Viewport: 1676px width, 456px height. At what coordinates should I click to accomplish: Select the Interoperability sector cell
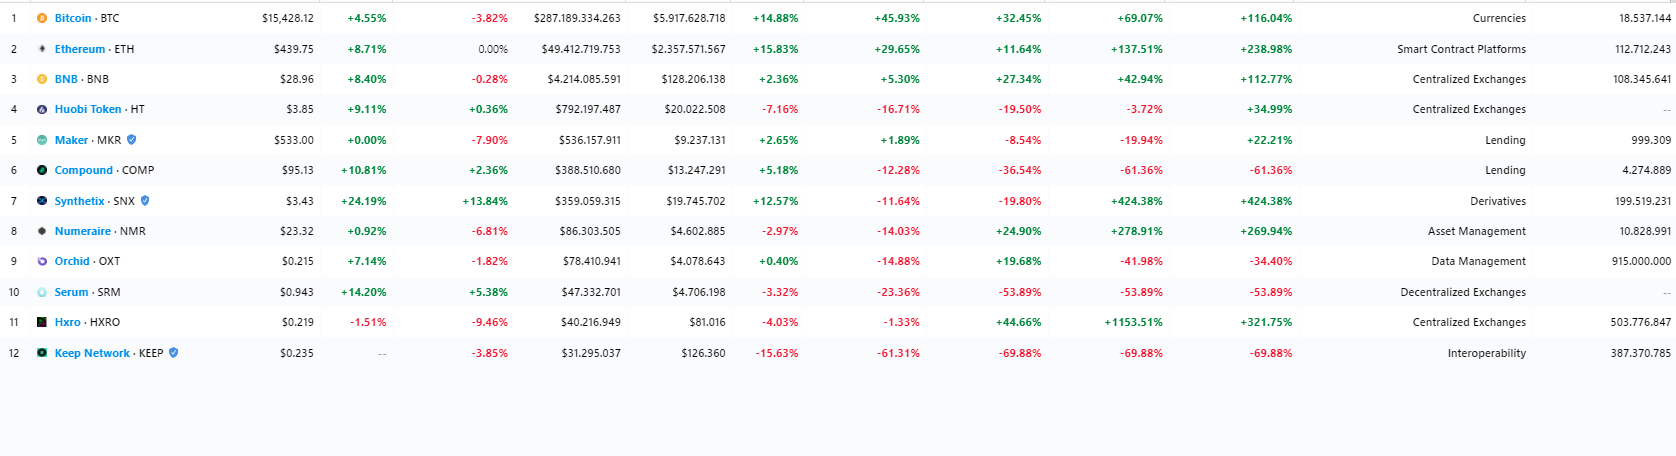(x=1487, y=353)
